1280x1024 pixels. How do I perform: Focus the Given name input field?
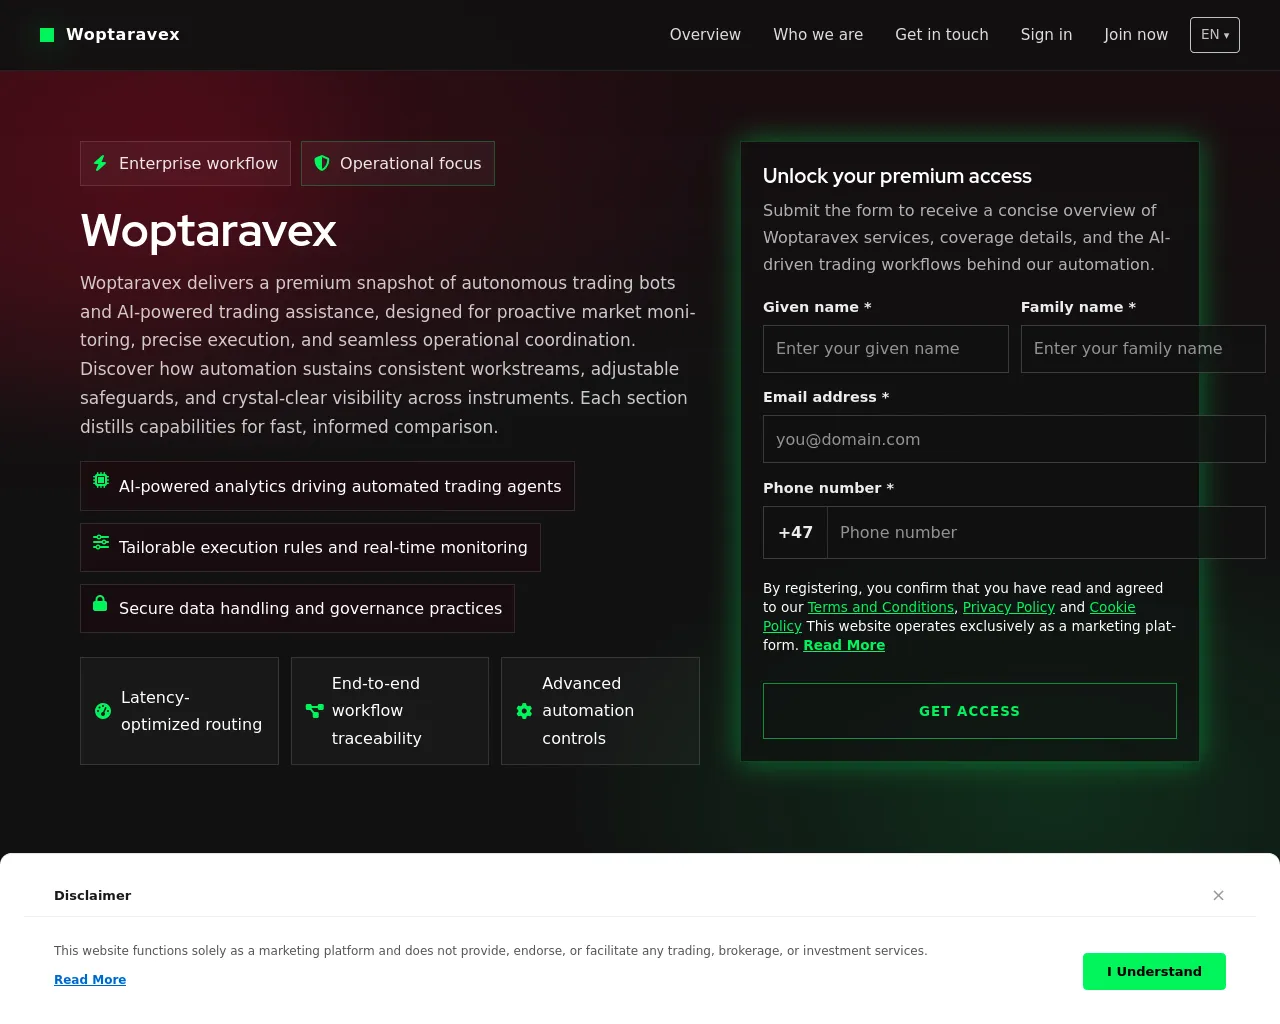tap(886, 349)
